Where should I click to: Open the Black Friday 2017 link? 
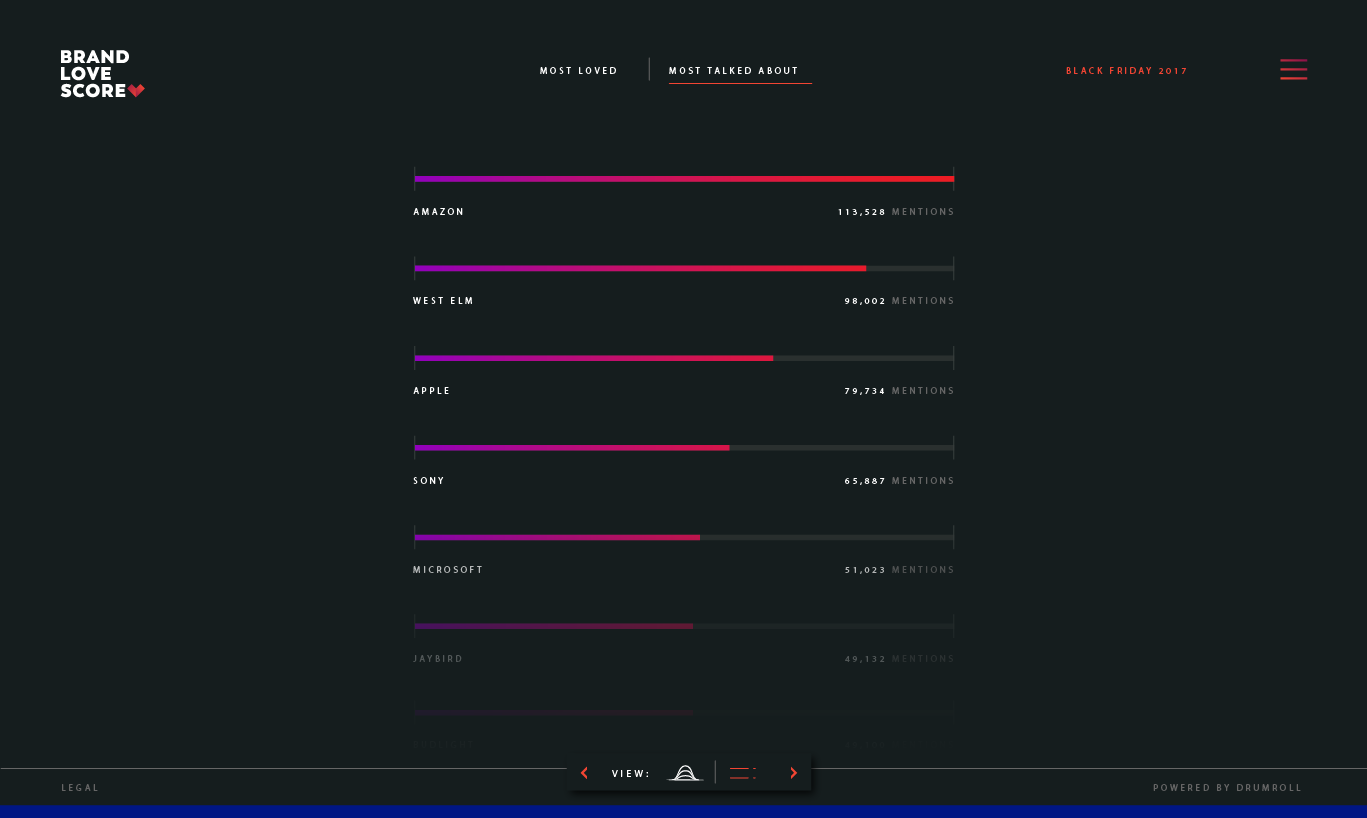tap(1127, 71)
